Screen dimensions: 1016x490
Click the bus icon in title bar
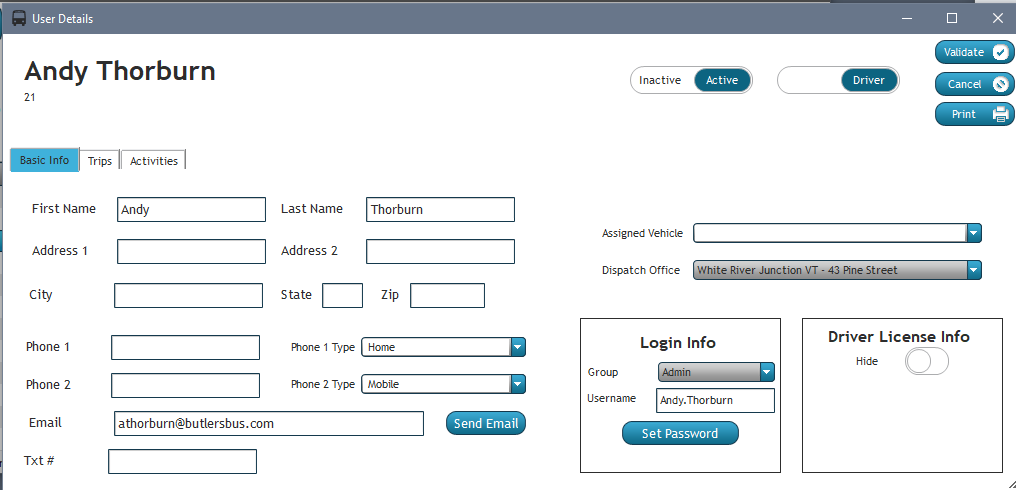coord(19,18)
